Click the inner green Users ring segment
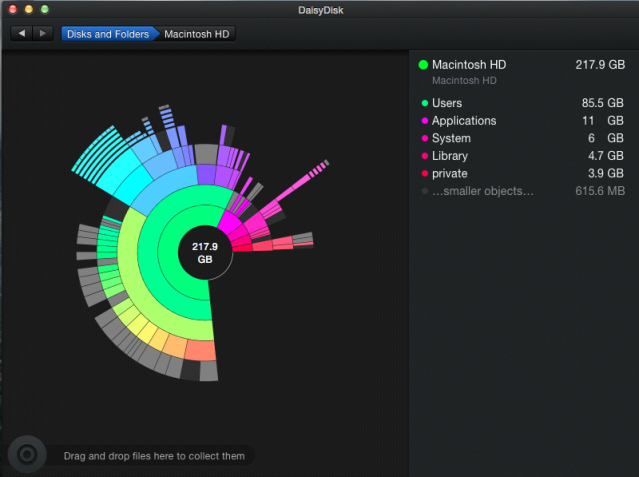639x477 pixels. [x=168, y=253]
